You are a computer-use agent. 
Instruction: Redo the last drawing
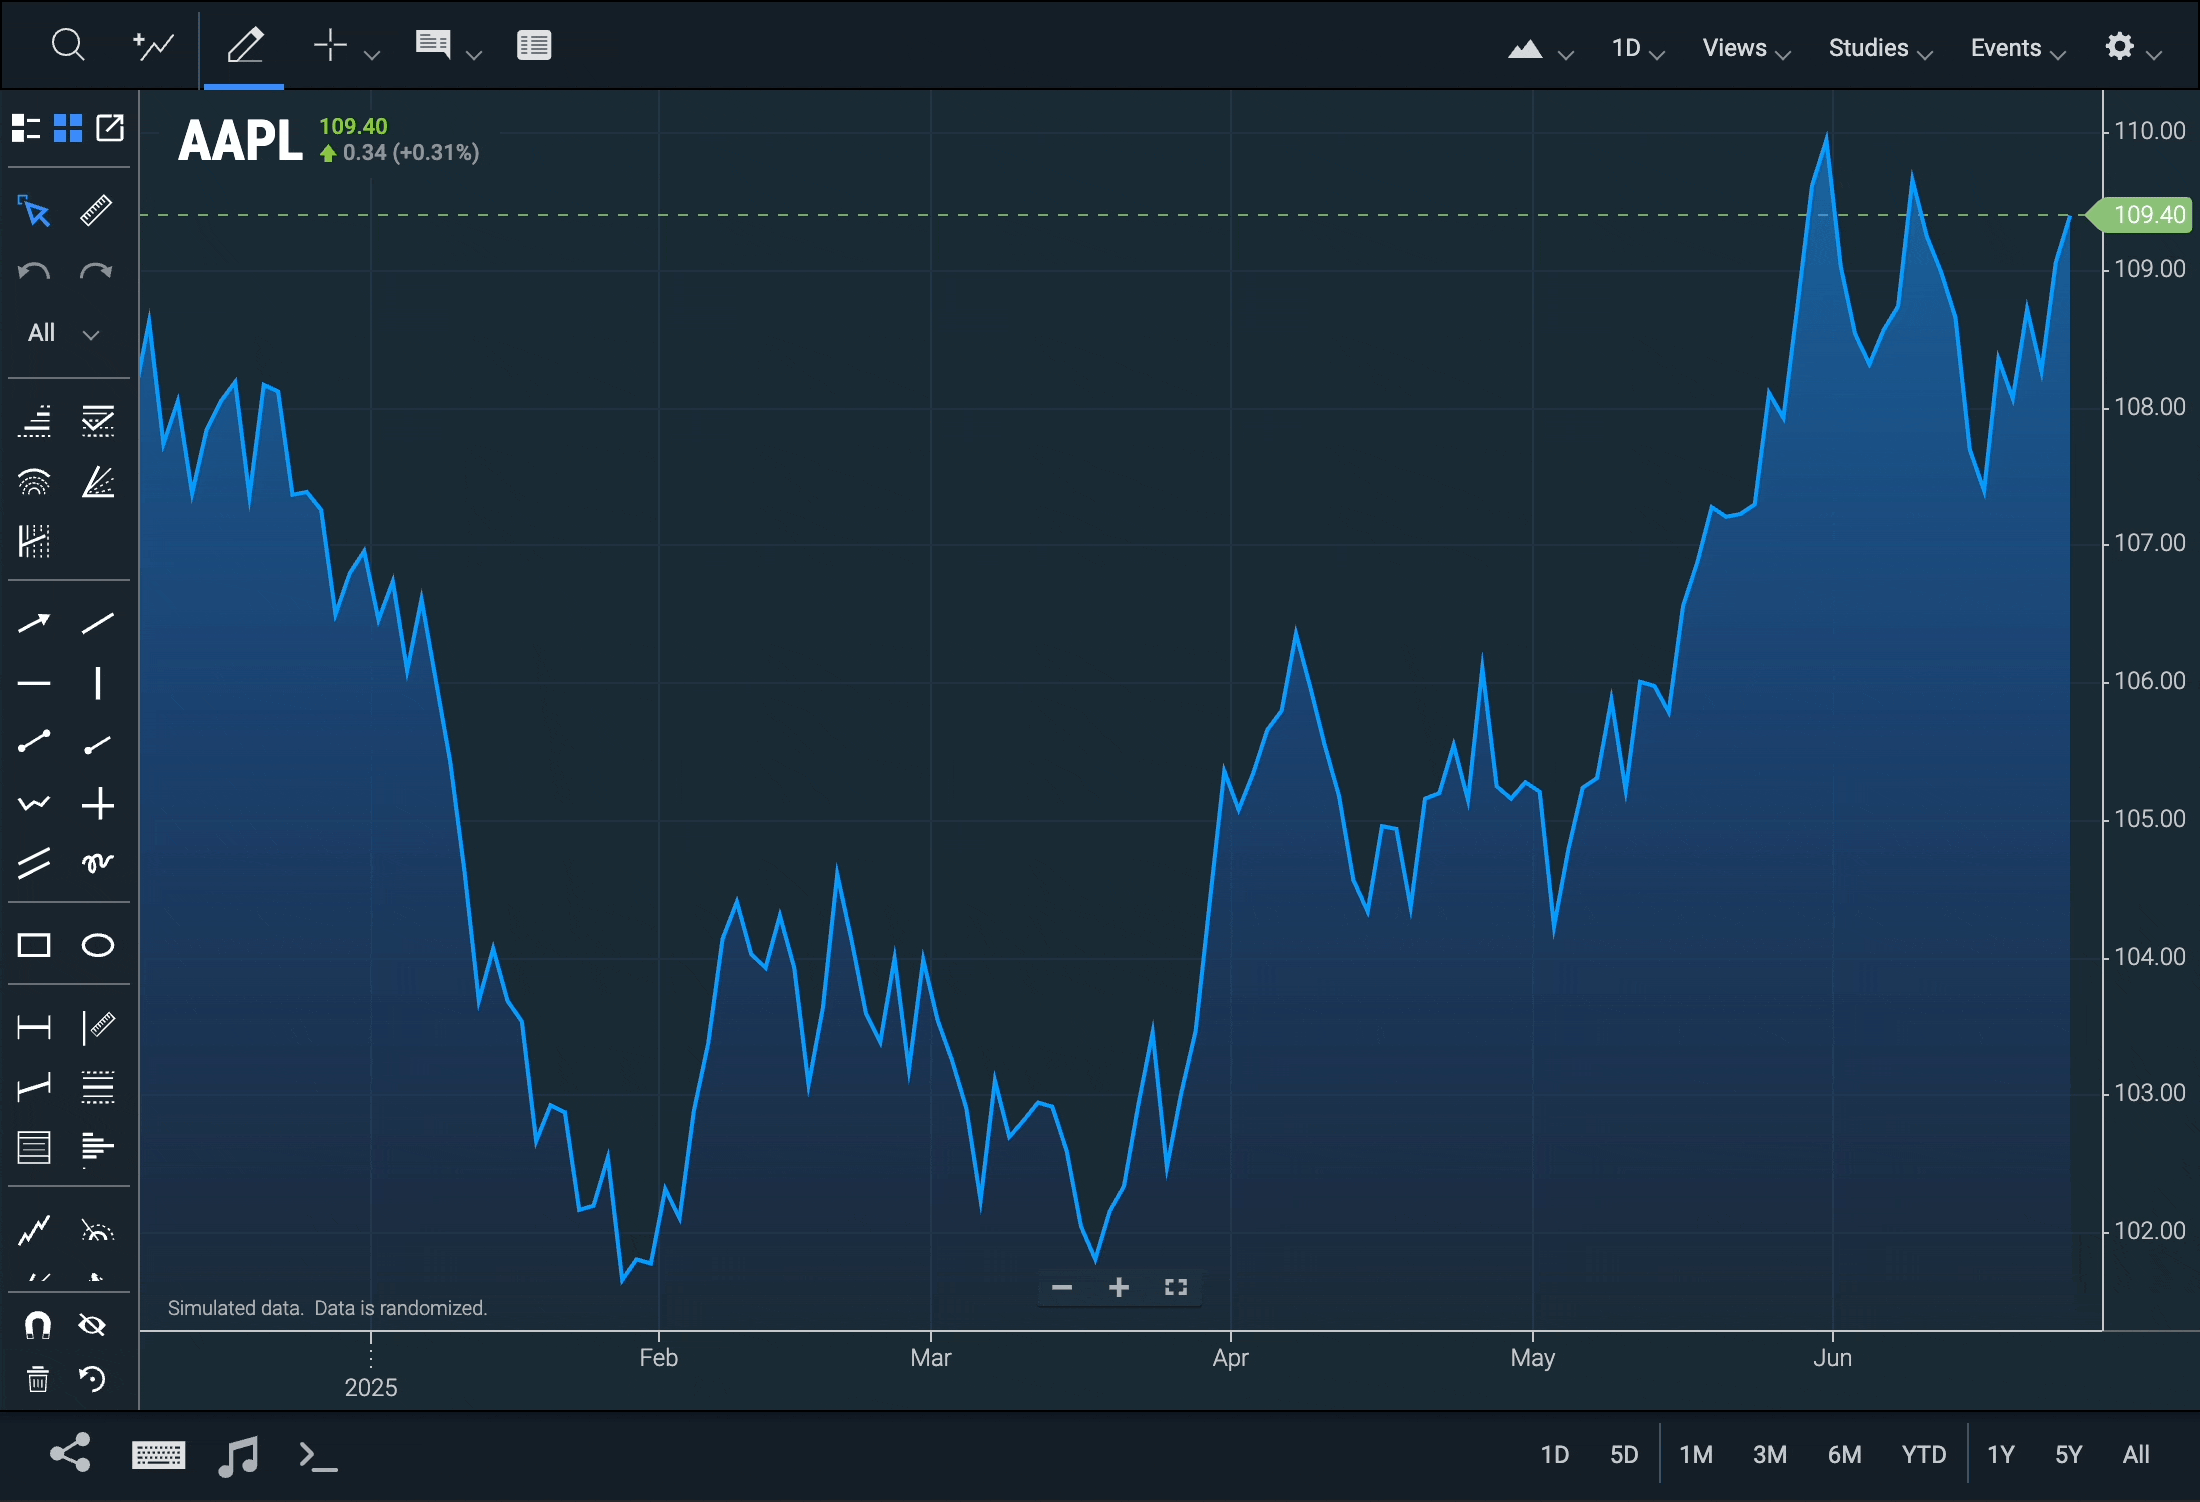tap(96, 272)
